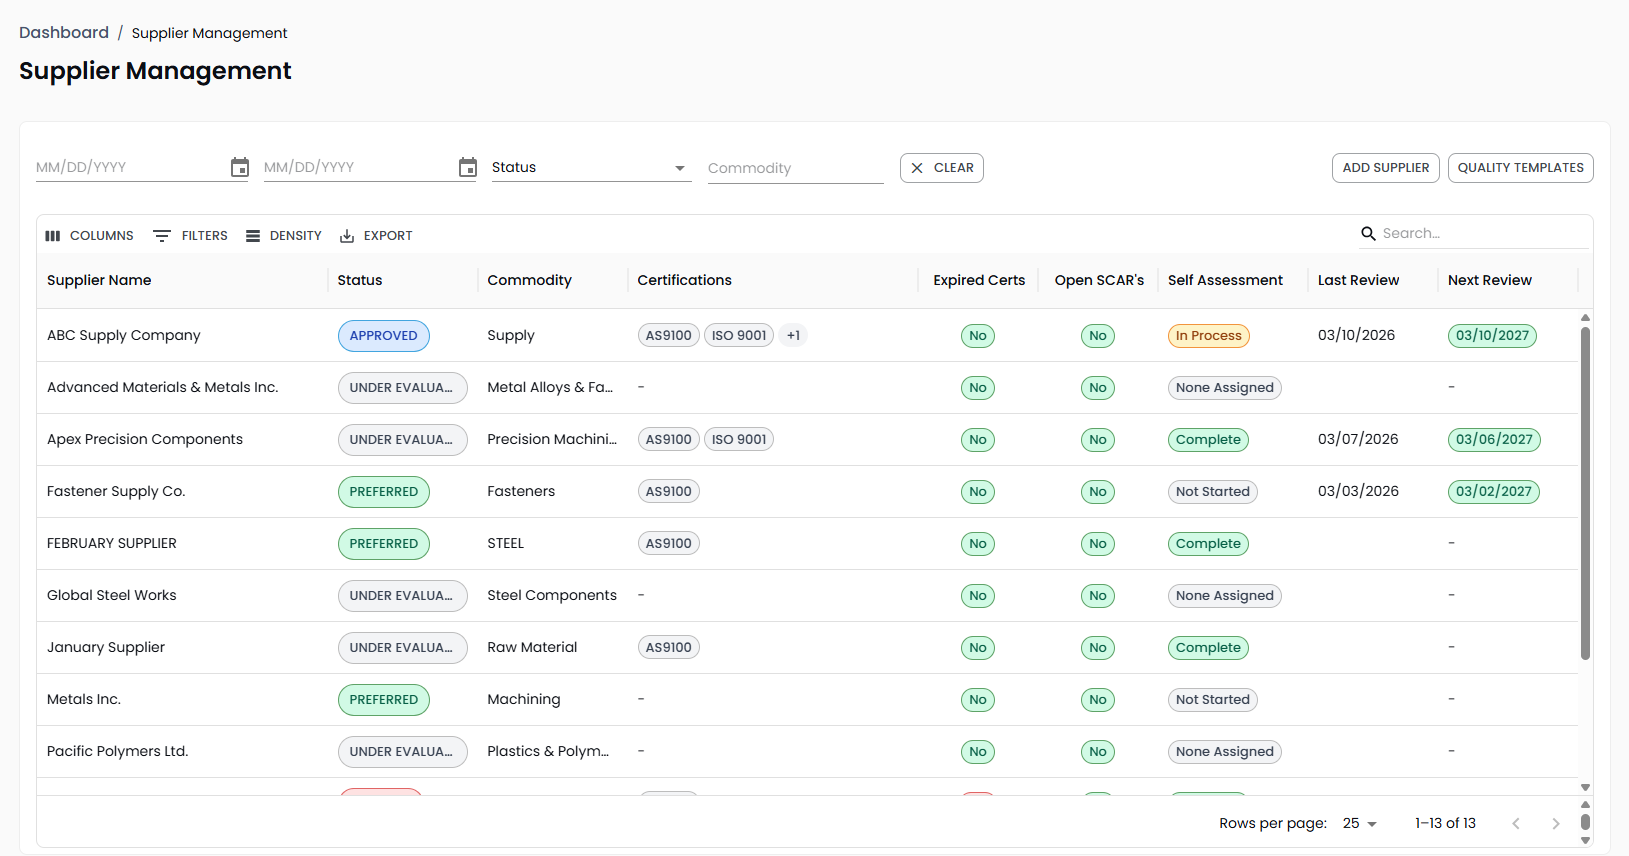Sort by Supplier Name column header
Screen dimensions: 1629x856
click(99, 281)
